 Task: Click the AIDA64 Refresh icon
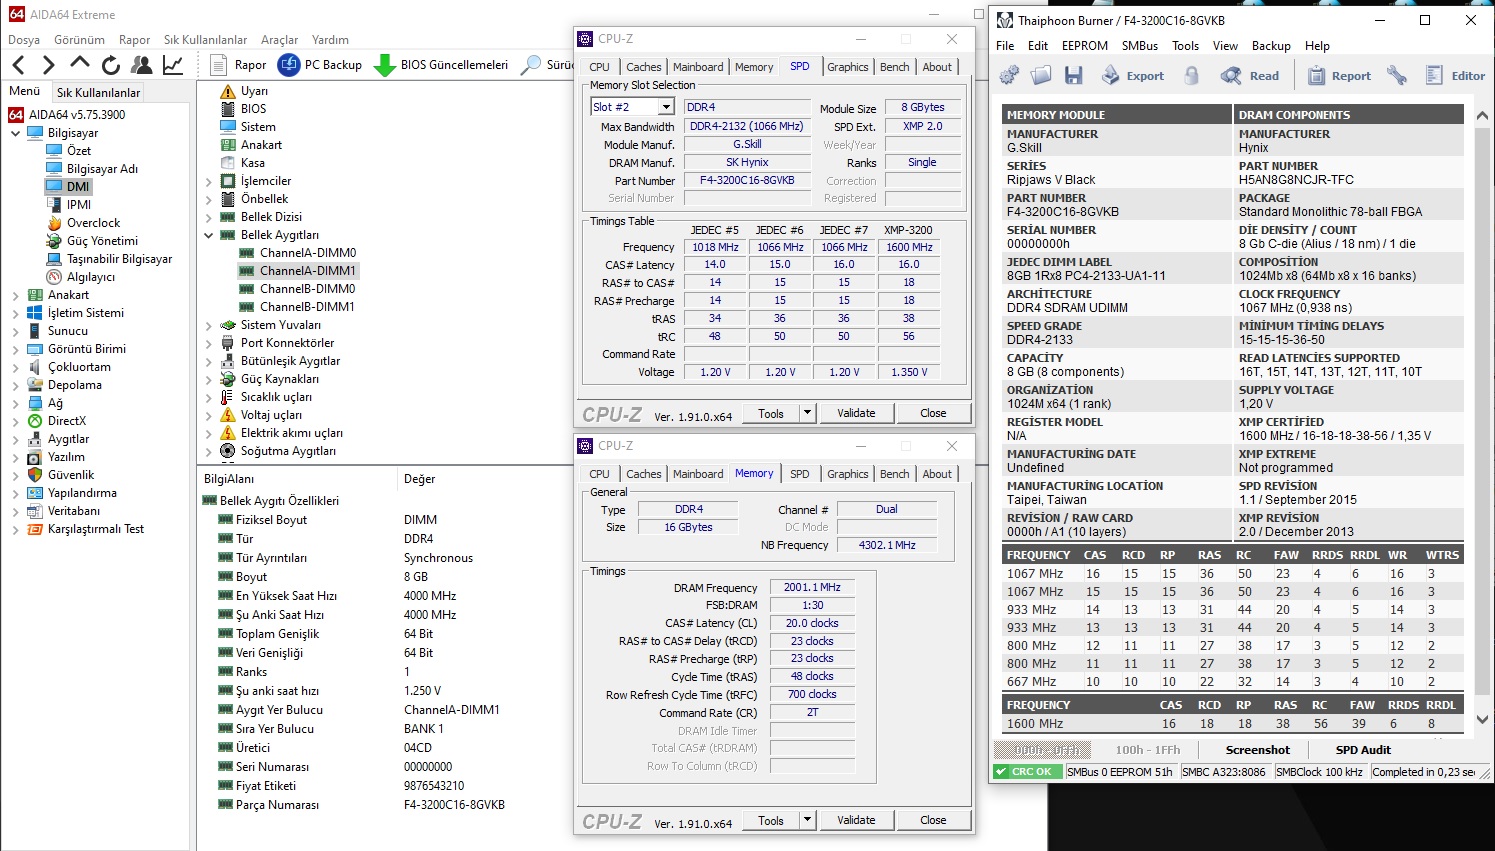point(111,65)
